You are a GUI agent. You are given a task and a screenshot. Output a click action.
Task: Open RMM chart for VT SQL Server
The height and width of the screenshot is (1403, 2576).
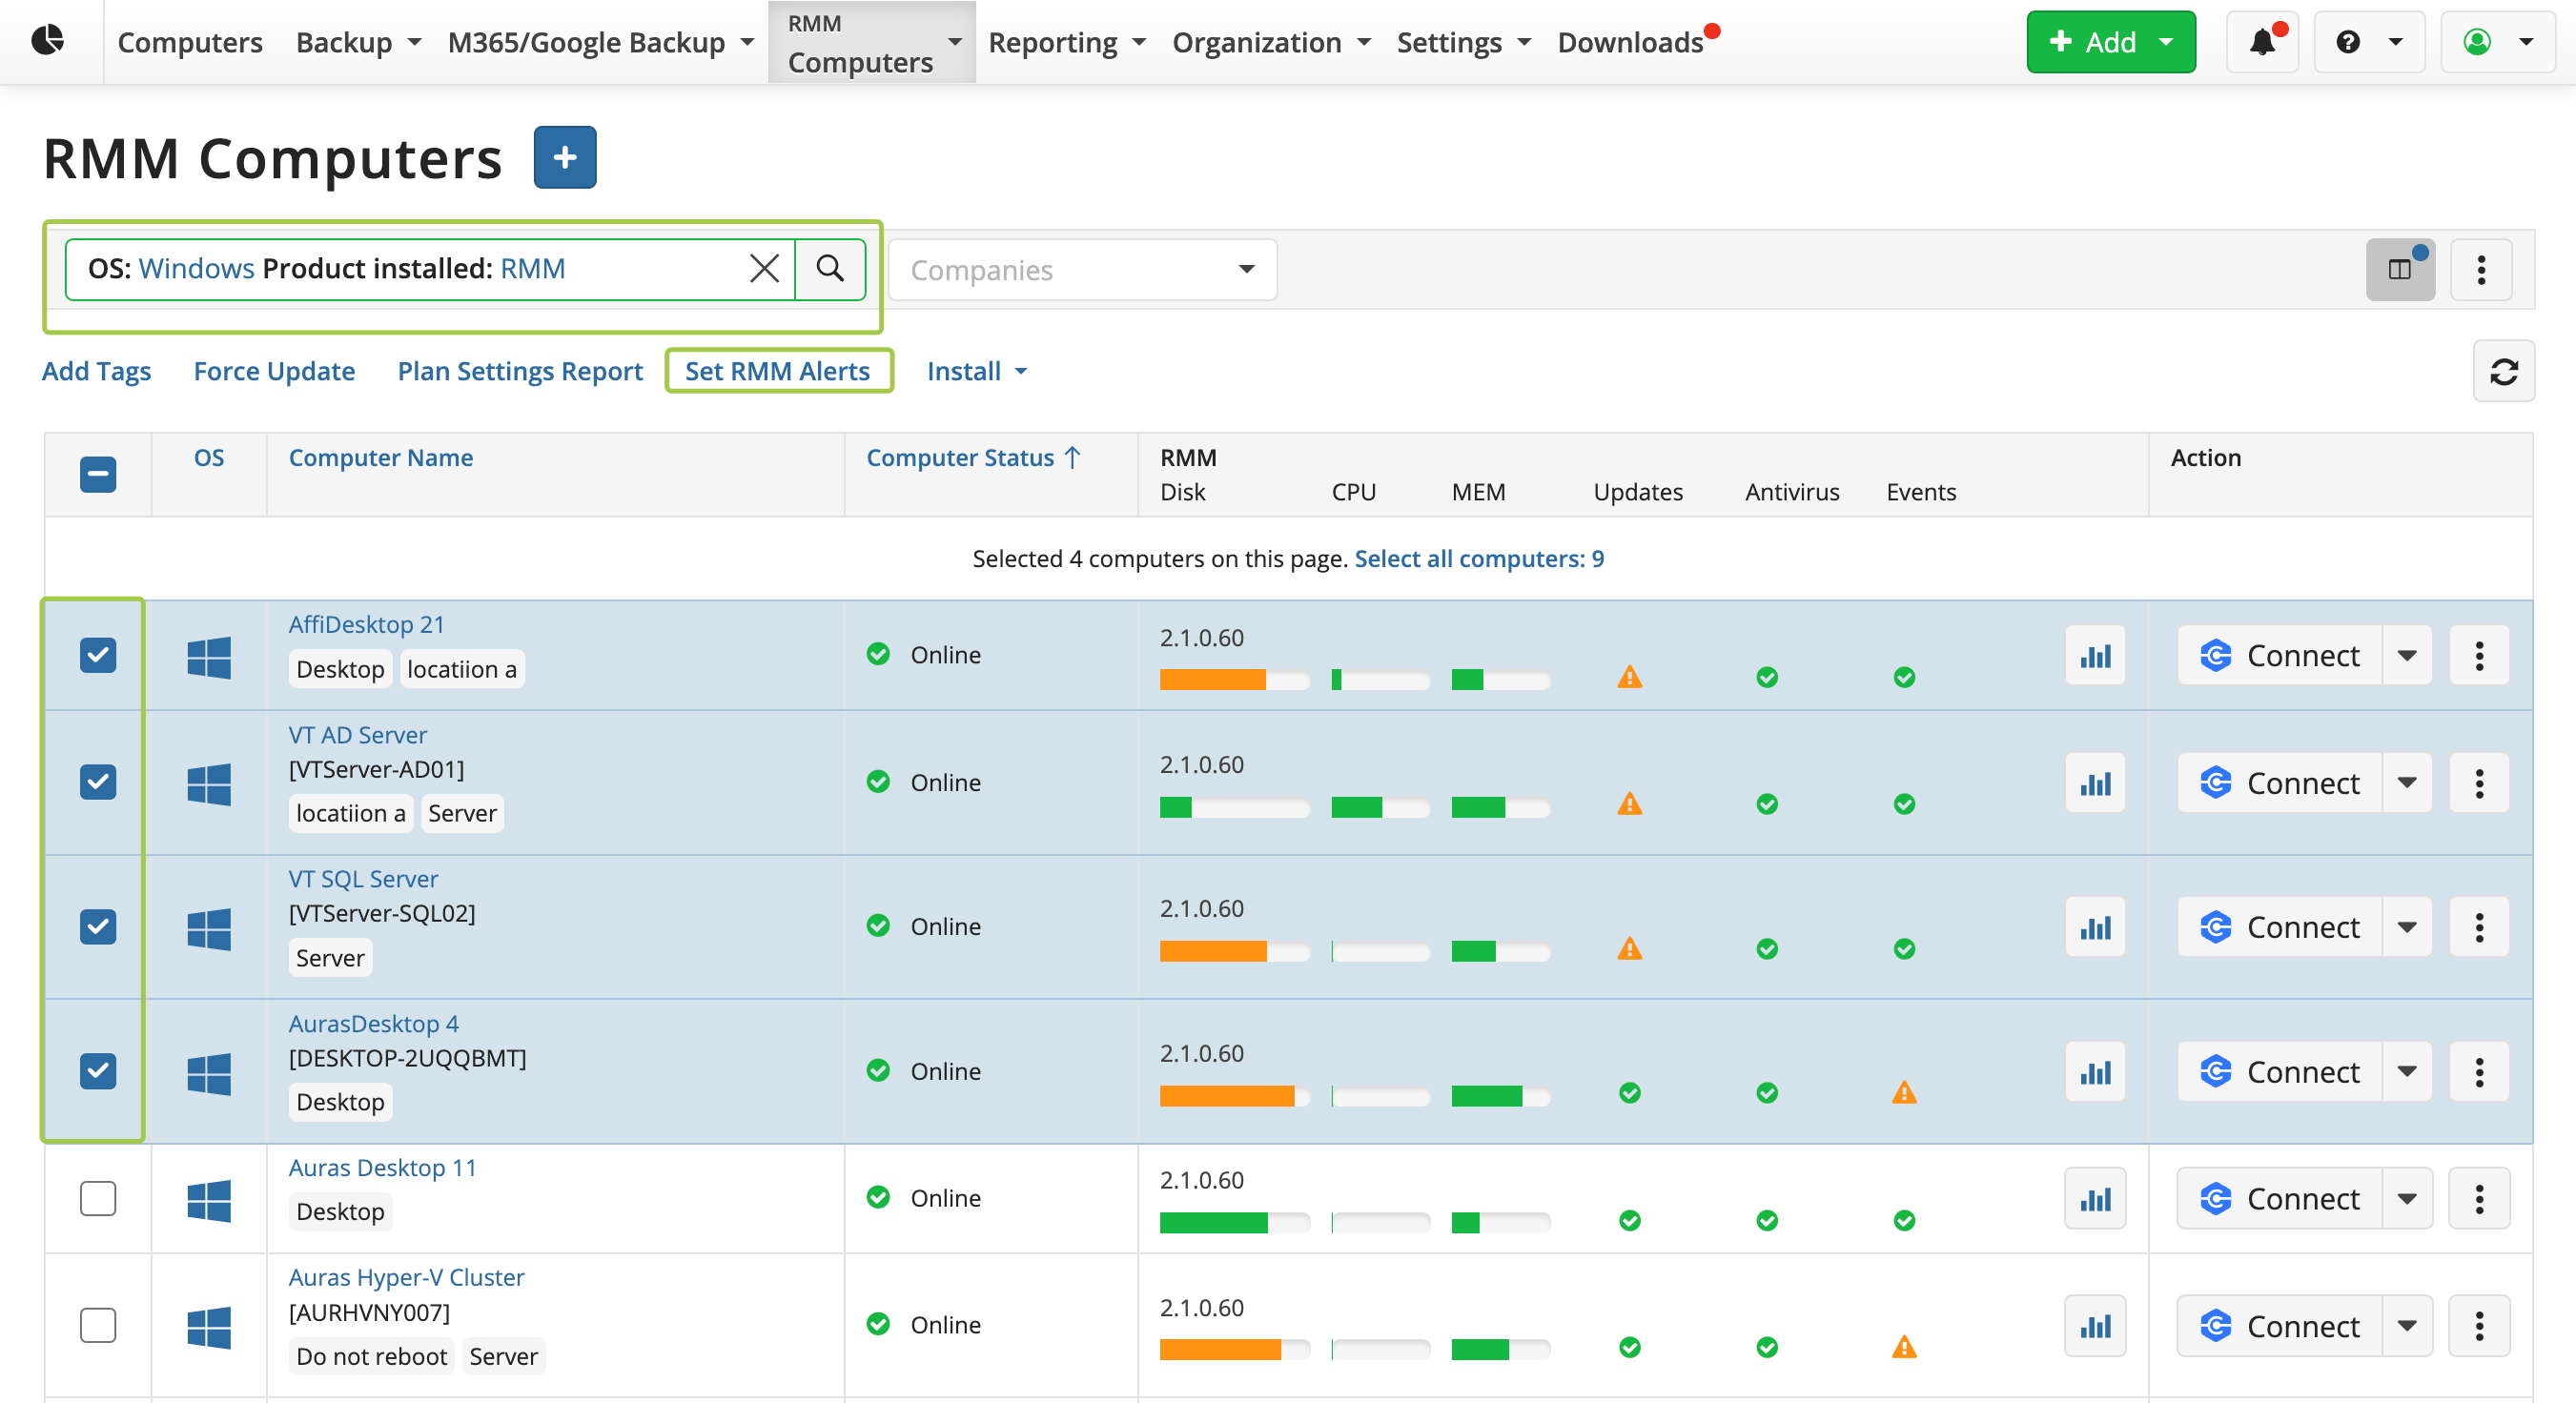click(2095, 927)
